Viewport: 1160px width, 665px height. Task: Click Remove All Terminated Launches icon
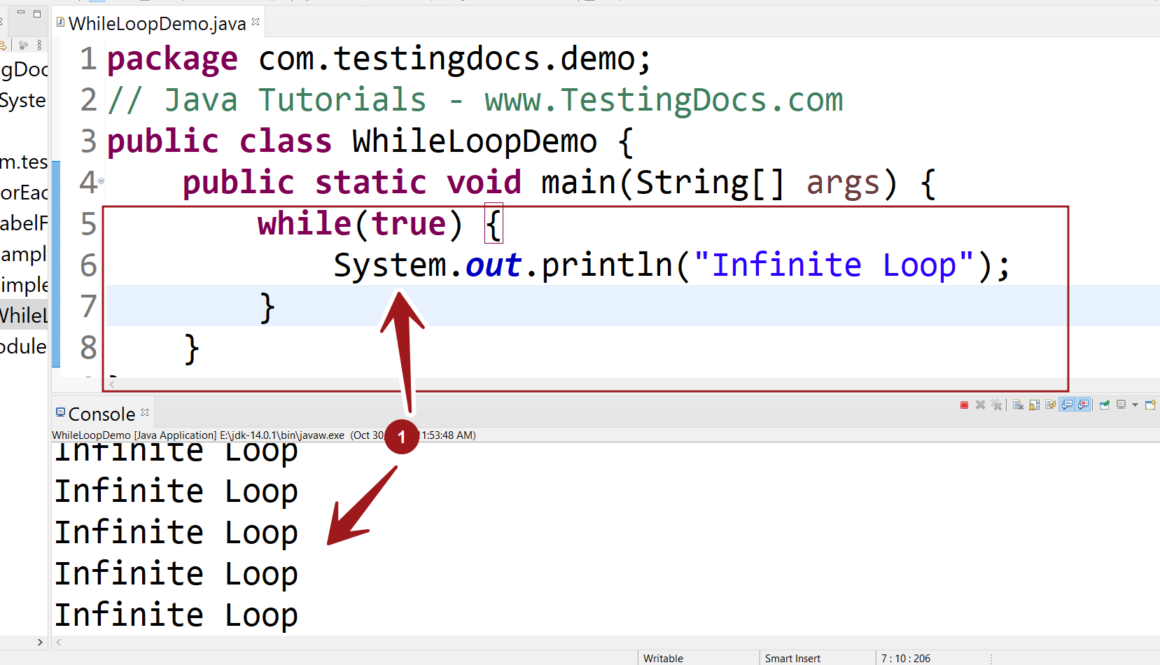[x=996, y=405]
